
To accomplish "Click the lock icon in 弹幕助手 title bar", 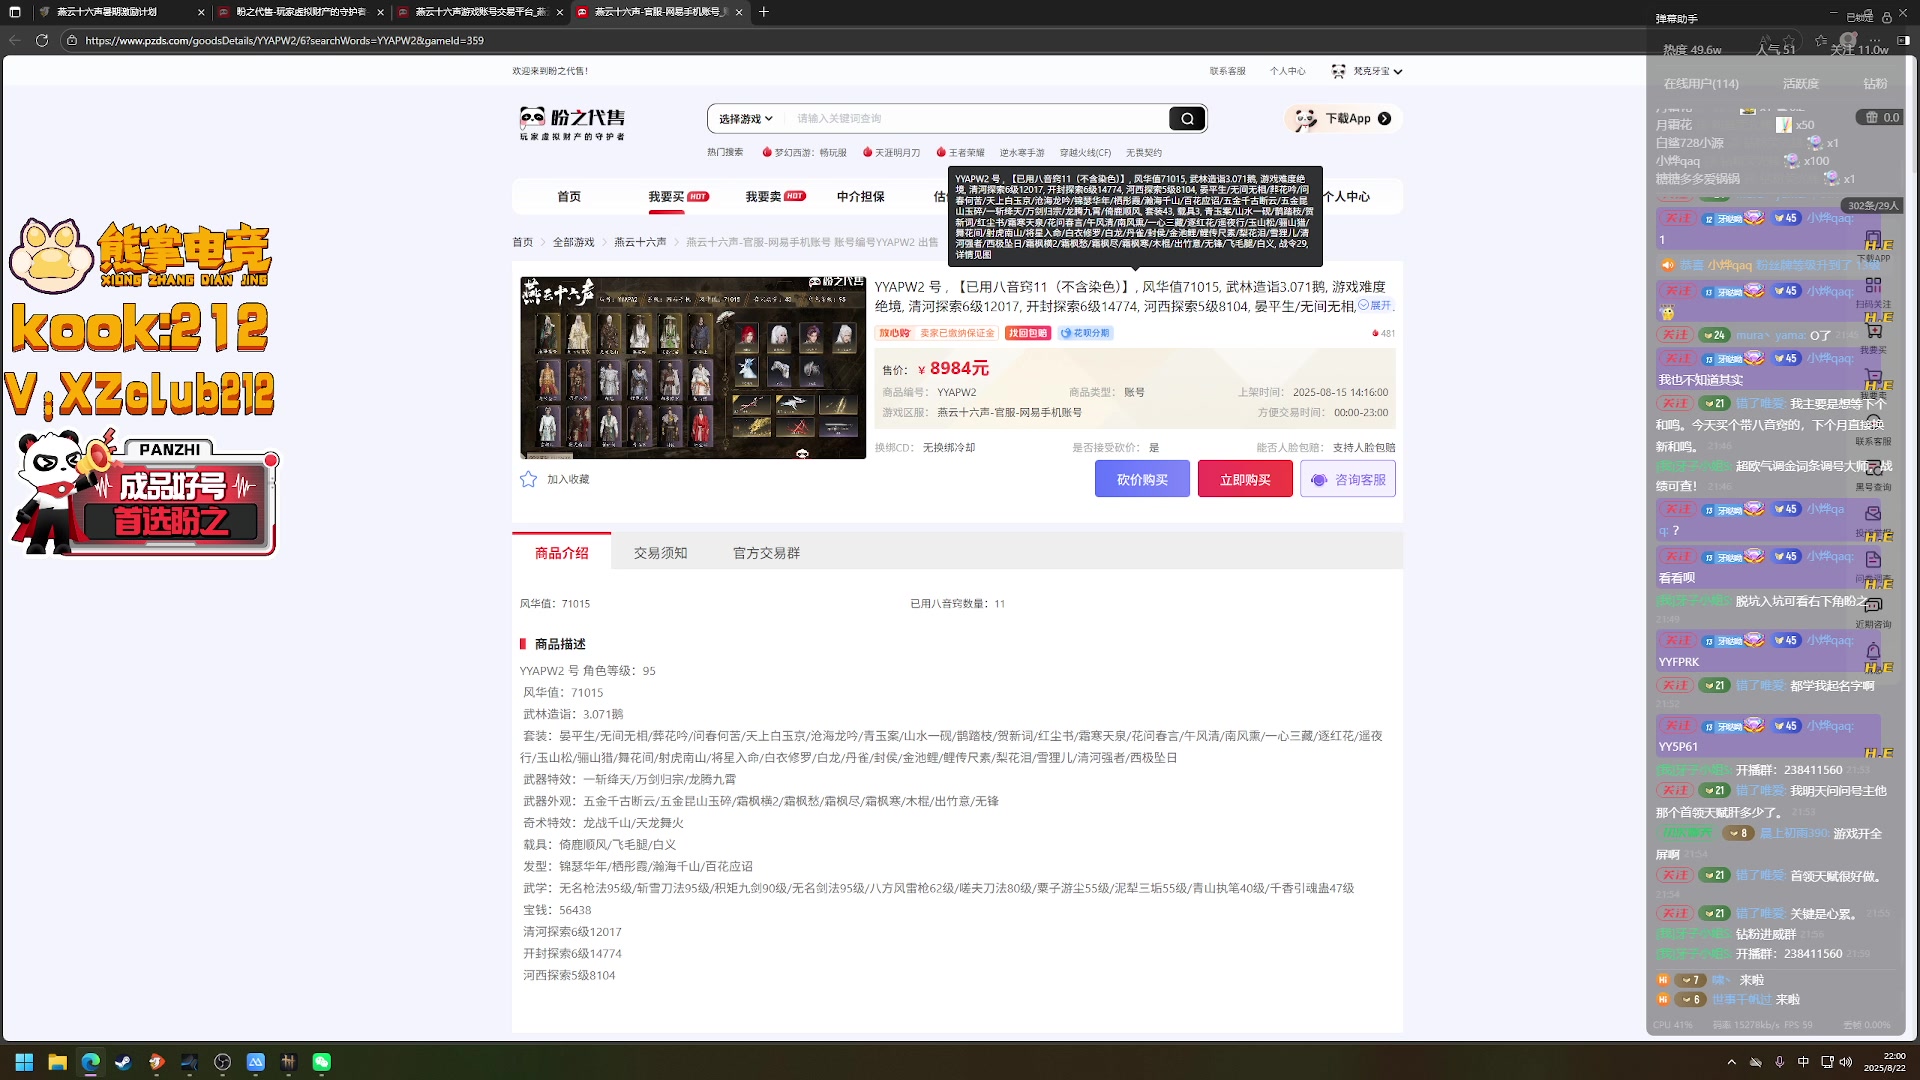I will tap(1886, 17).
